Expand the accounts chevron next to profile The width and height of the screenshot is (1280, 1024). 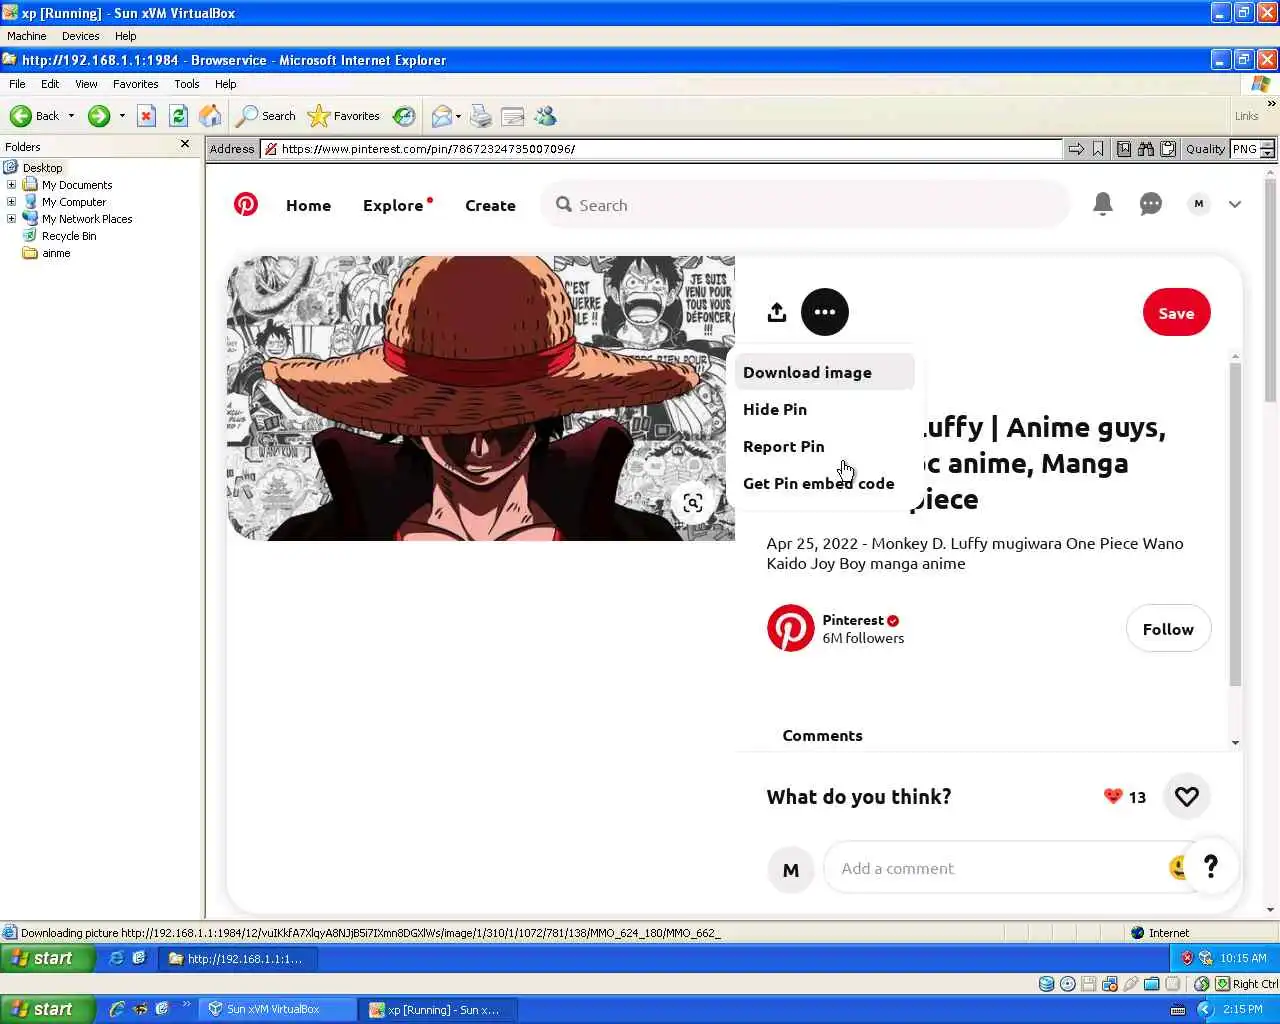tap(1235, 204)
